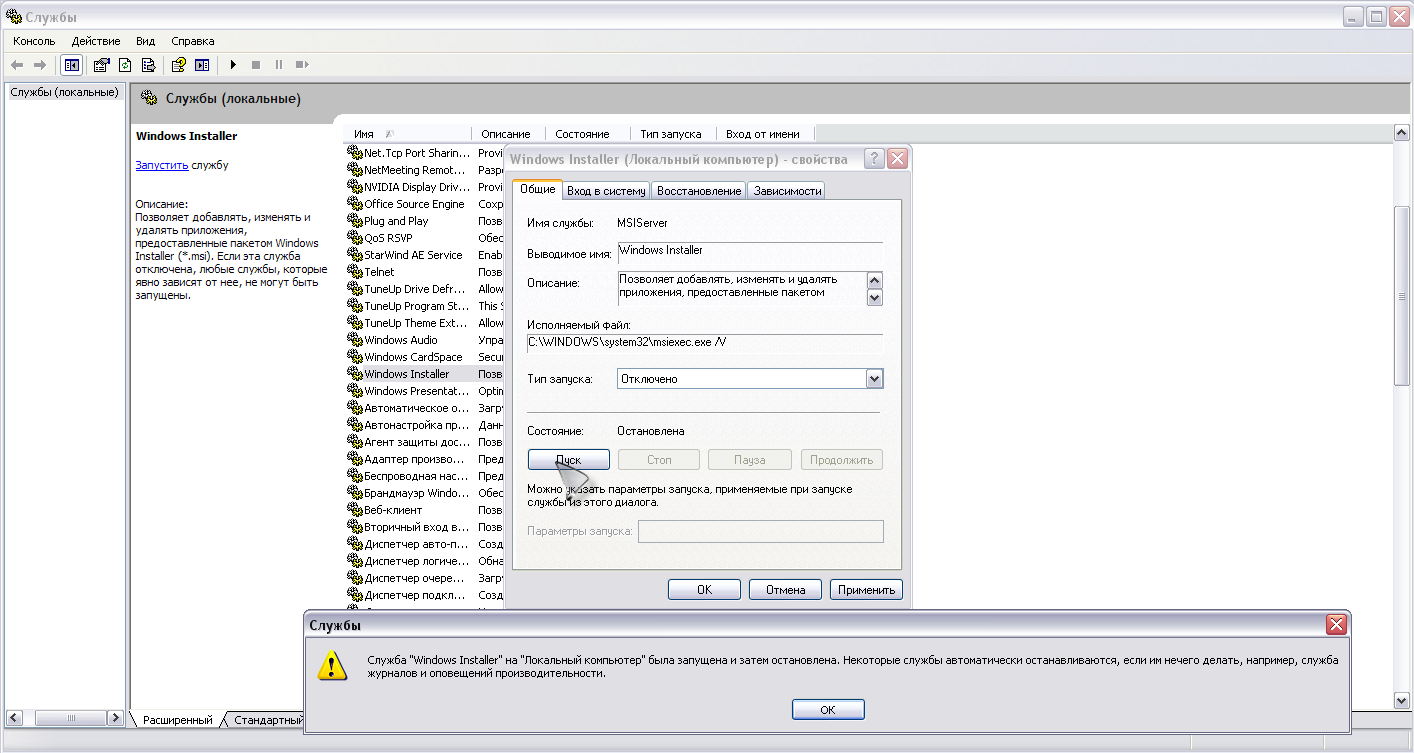1414x753 pixels.
Task: Switch to the Расширенный view tab
Action: click(x=177, y=720)
